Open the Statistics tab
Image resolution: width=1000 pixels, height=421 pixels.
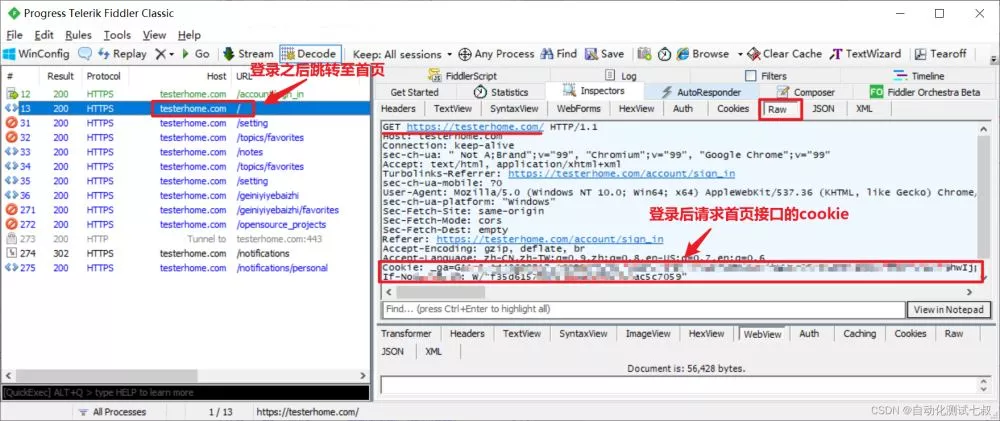coord(501,92)
